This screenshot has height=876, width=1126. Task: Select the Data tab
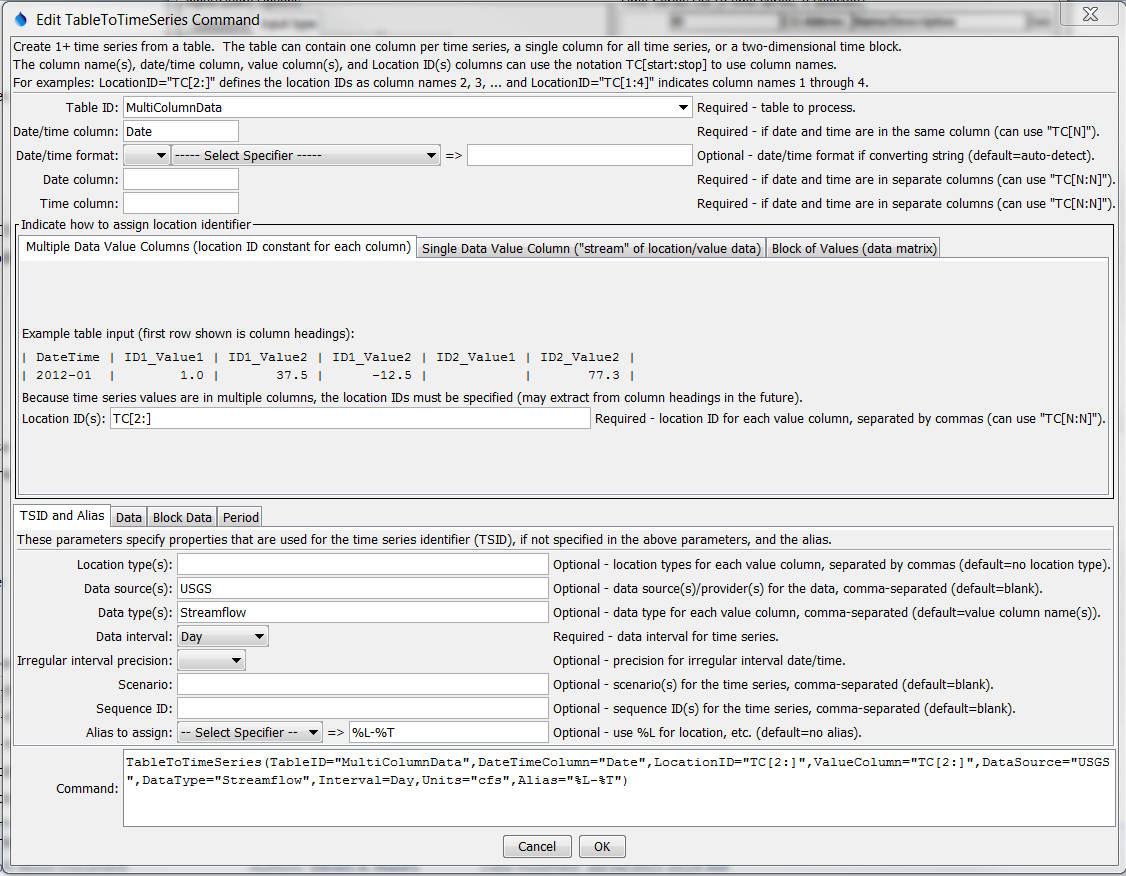(x=128, y=517)
